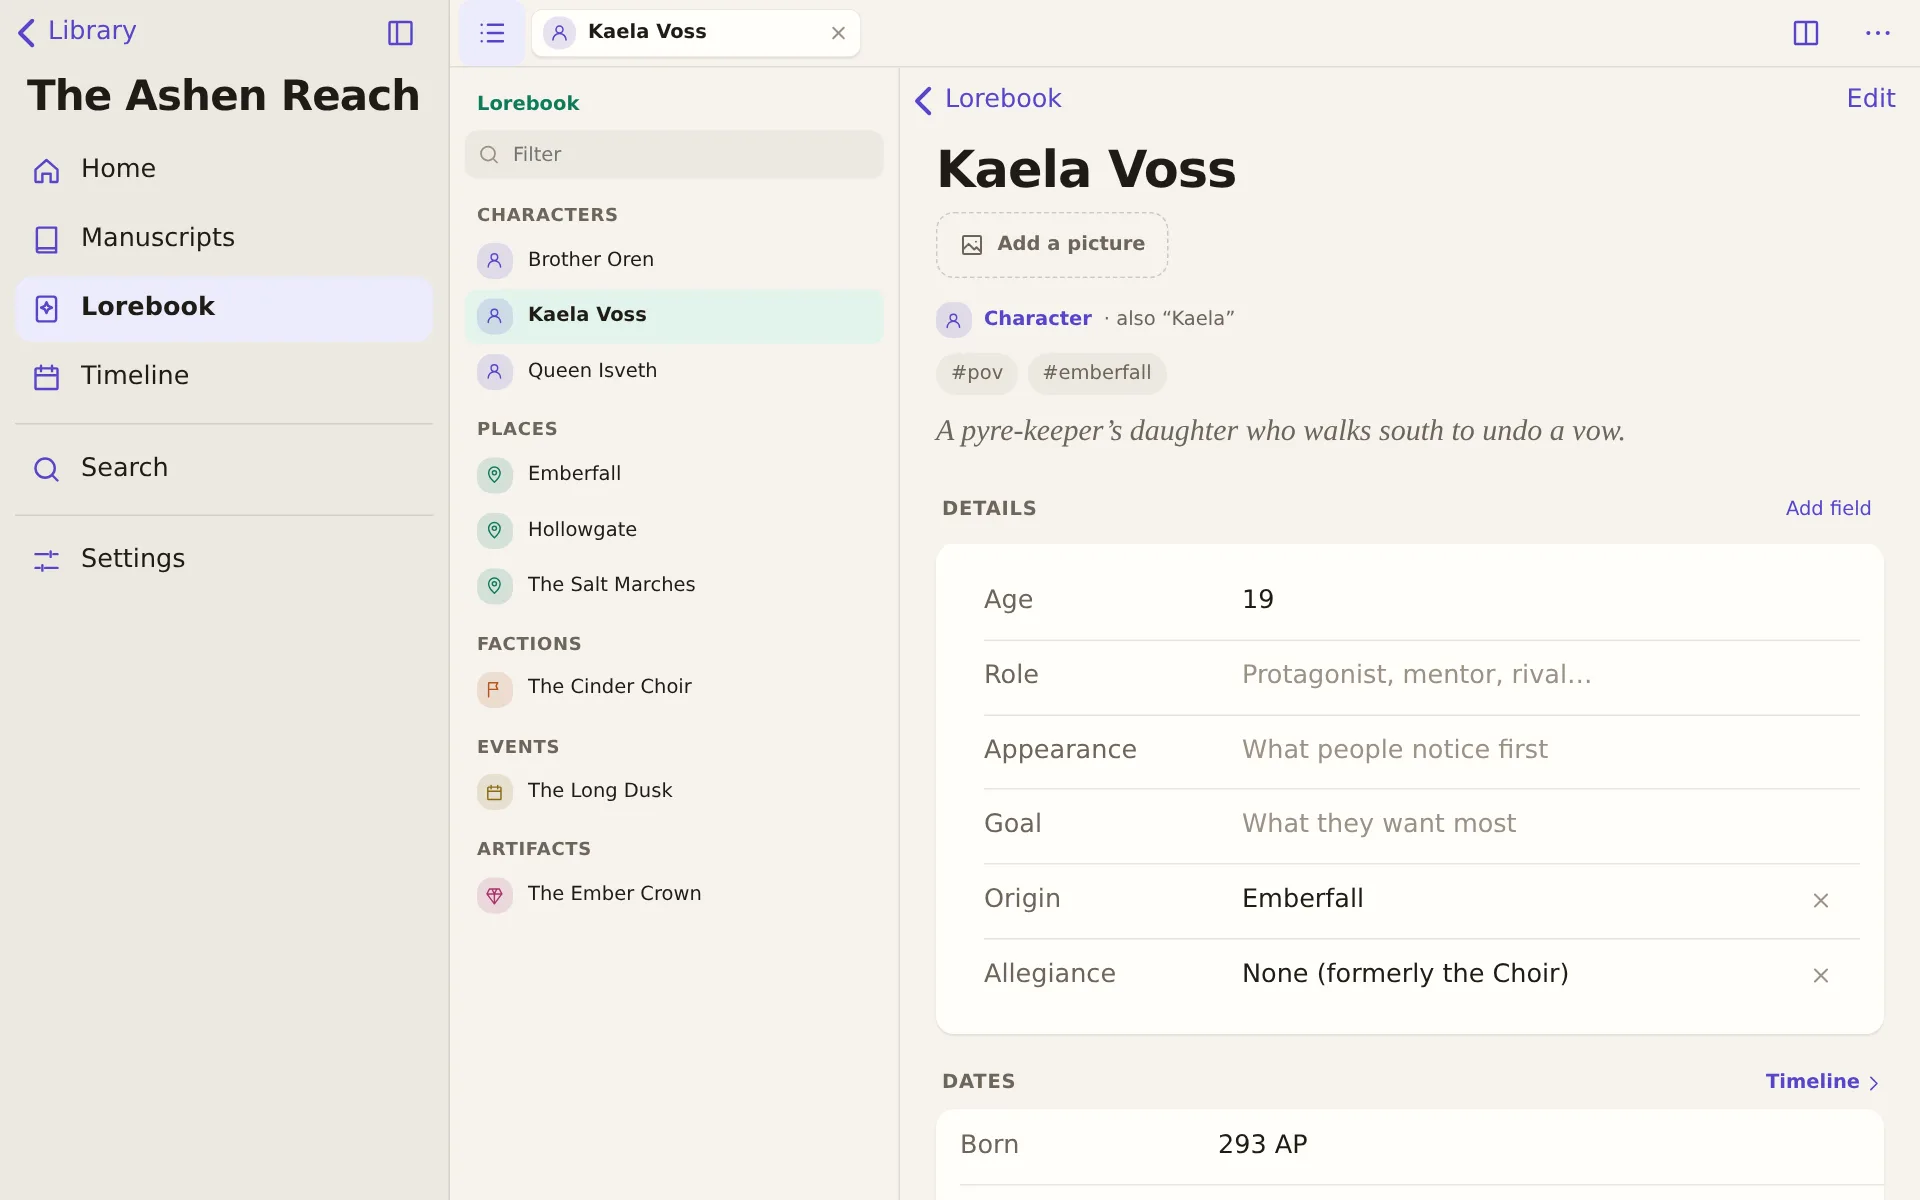
Task: Select the Kaela Voss tab
Action: pos(696,33)
